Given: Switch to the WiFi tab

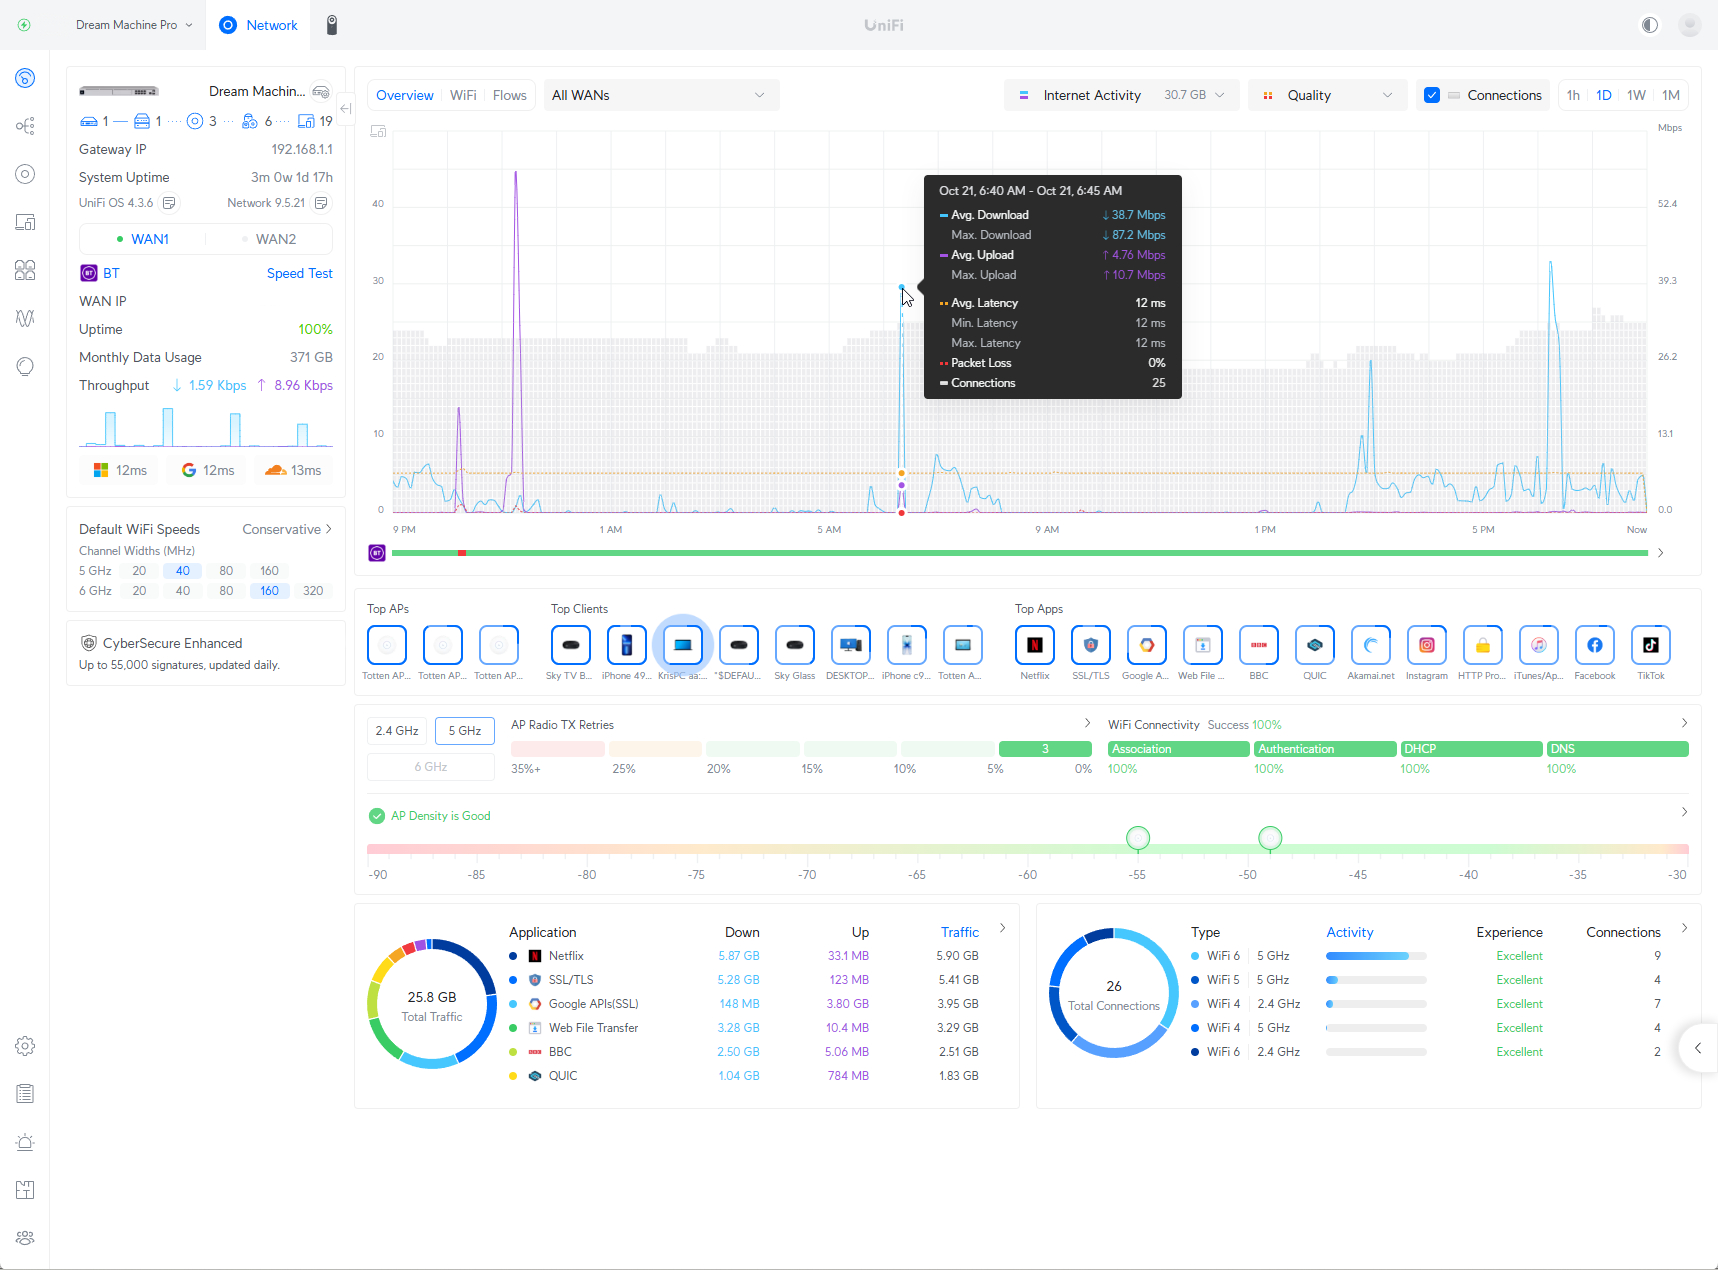Looking at the screenshot, I should click(x=463, y=94).
